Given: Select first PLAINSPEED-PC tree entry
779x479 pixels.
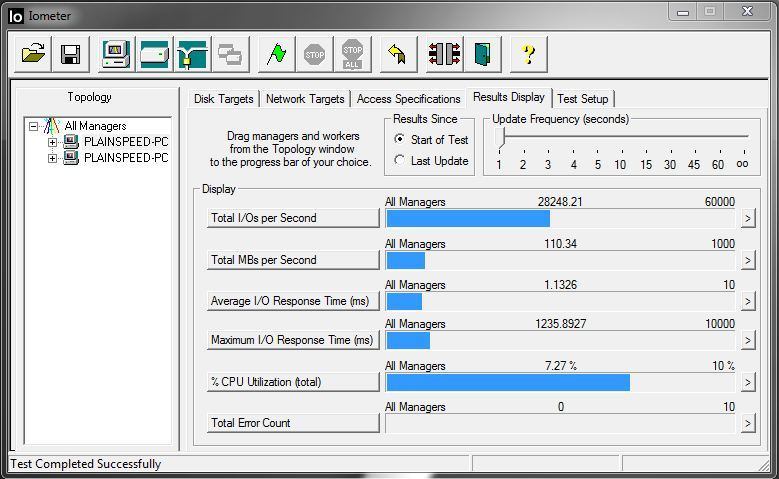Looking at the screenshot, I should coord(126,142).
